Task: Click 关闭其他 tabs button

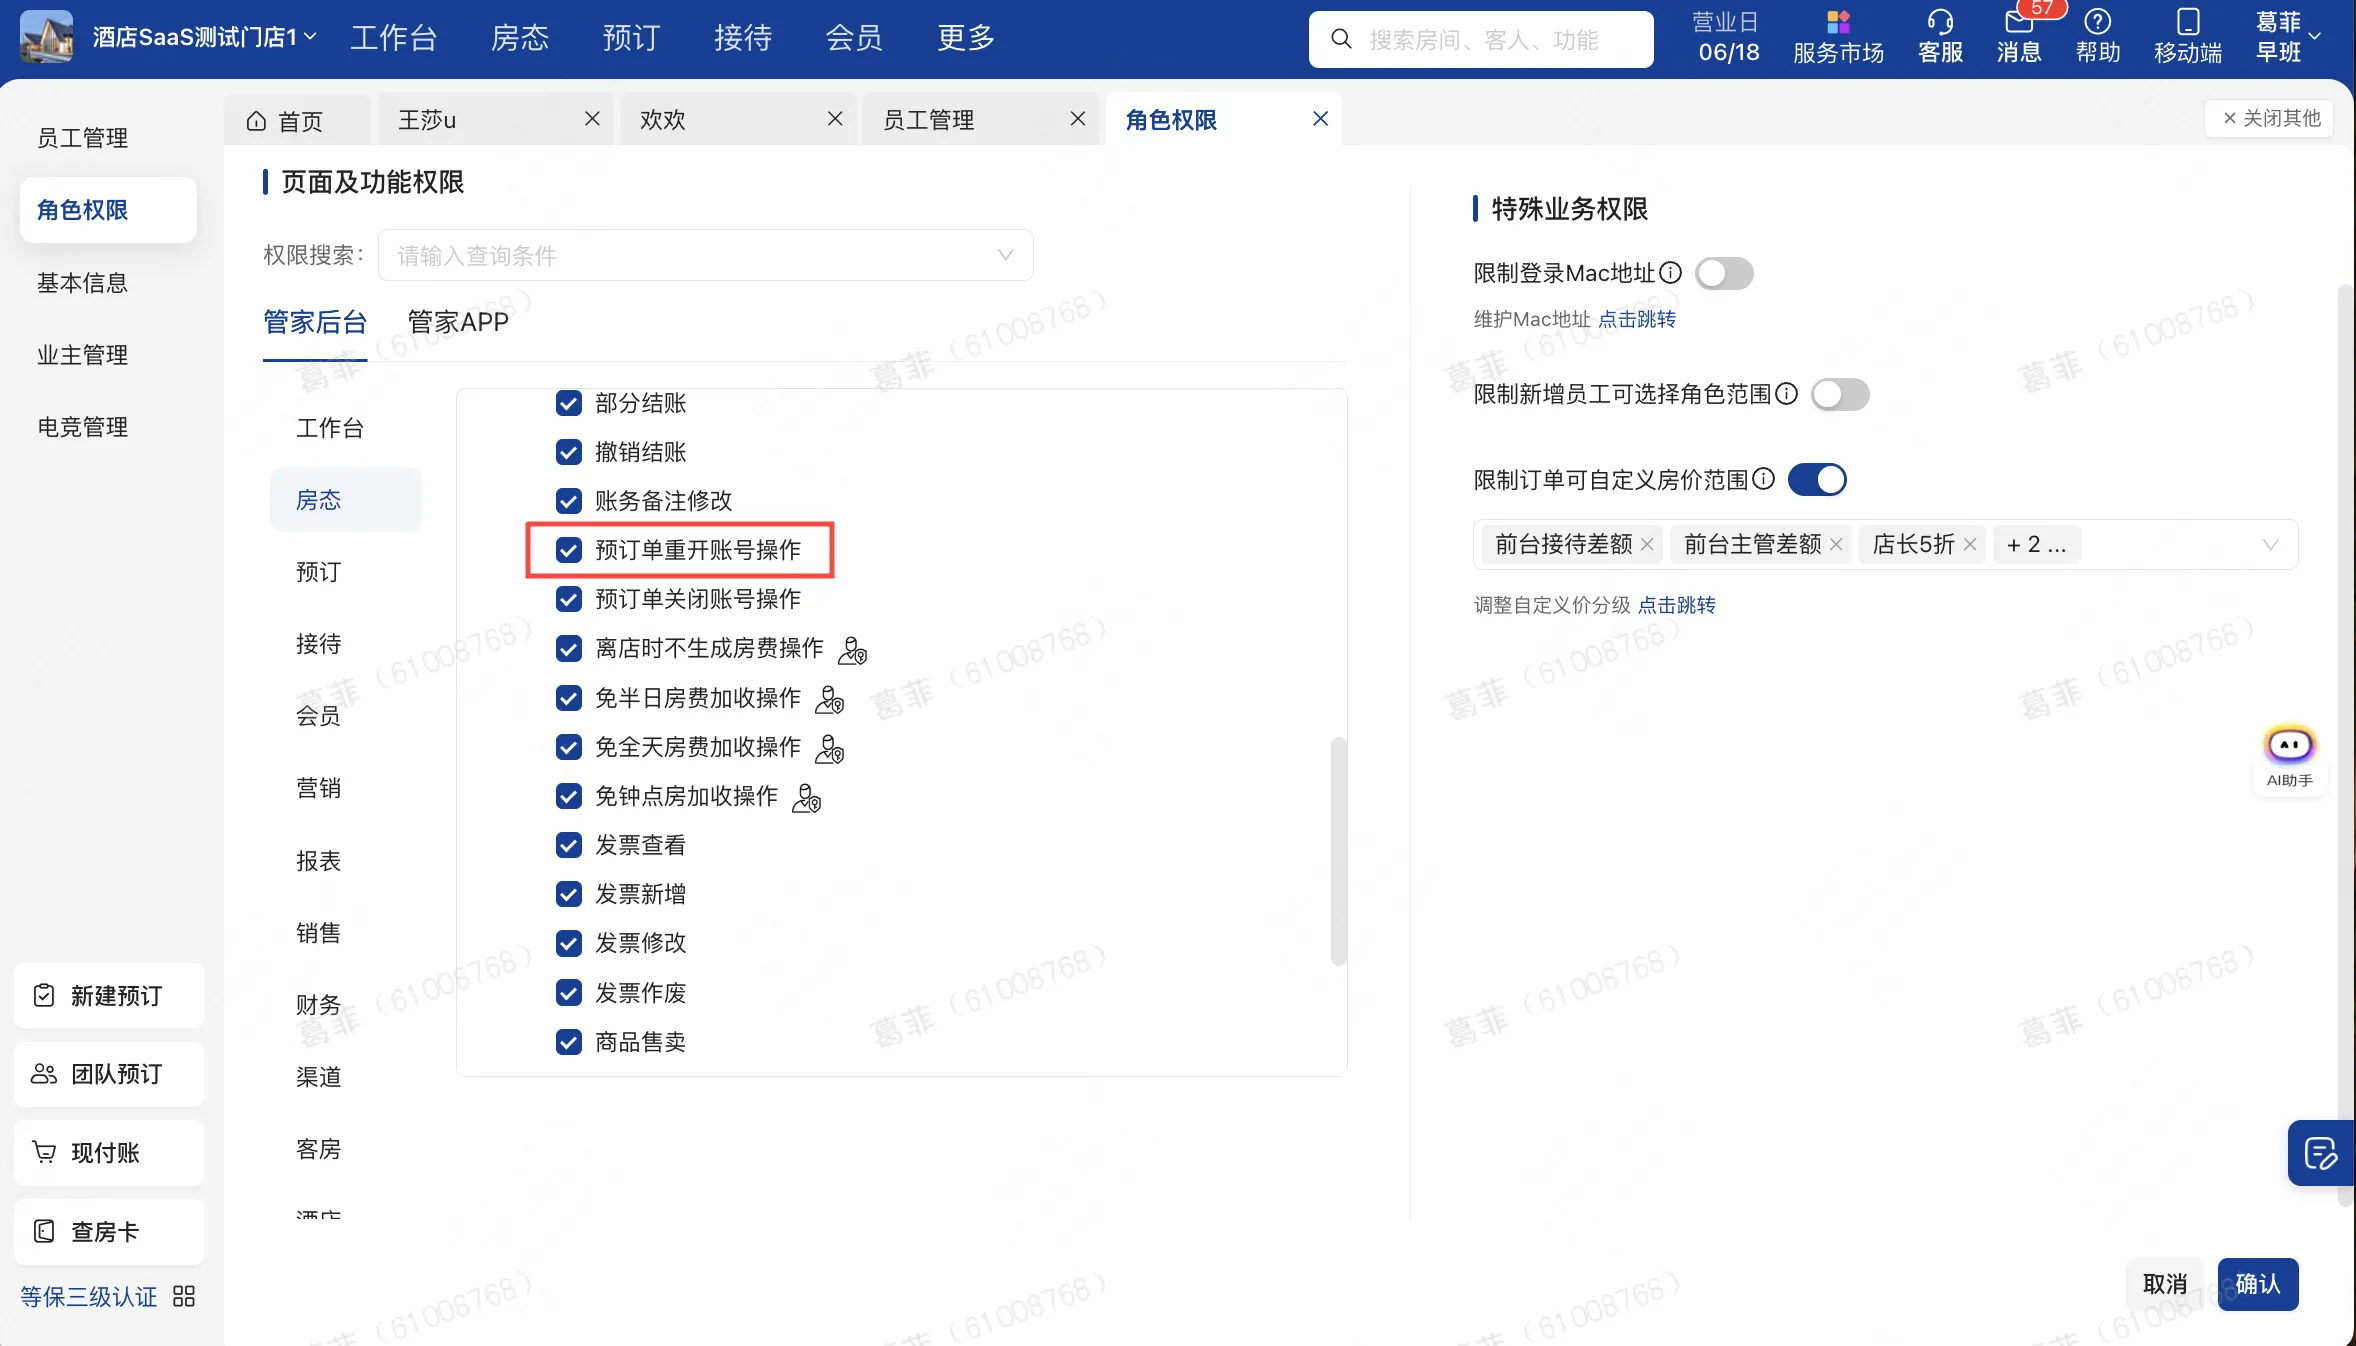Action: pos(2270,118)
